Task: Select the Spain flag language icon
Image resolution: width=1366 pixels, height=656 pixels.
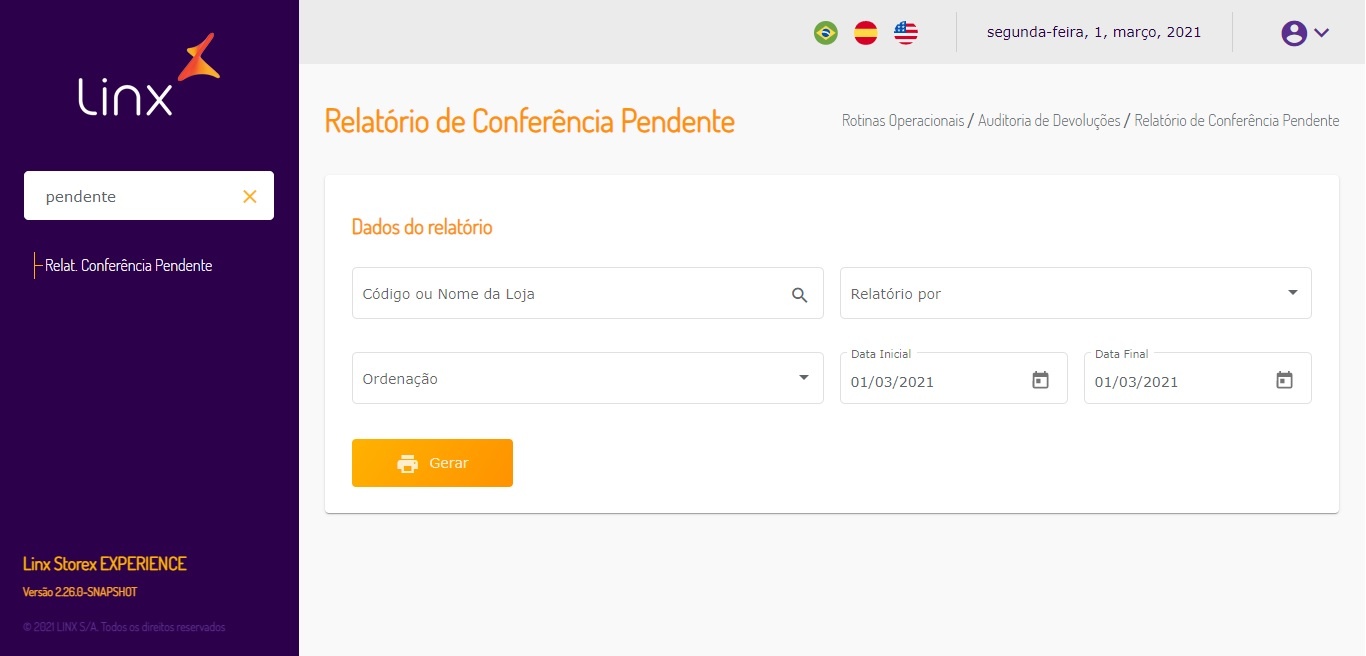Action: point(866,33)
